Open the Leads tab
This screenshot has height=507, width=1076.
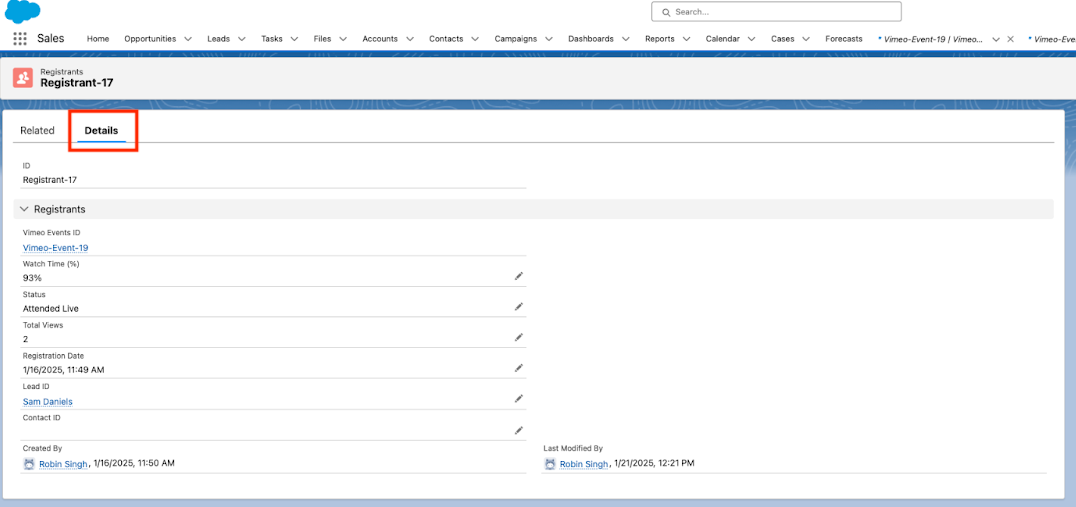(x=218, y=39)
